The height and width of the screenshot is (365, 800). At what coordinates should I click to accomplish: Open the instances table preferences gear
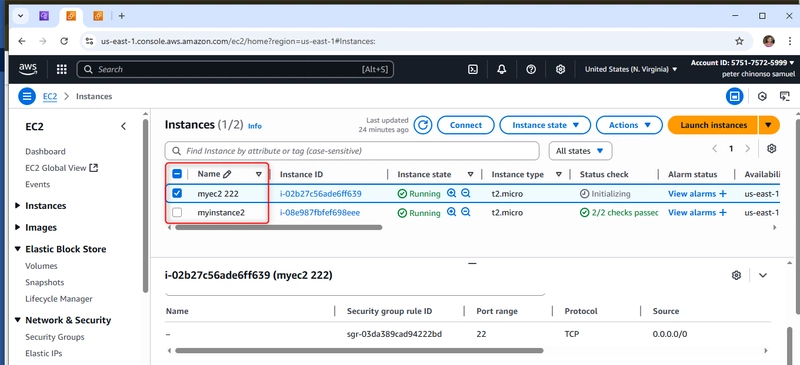(771, 149)
